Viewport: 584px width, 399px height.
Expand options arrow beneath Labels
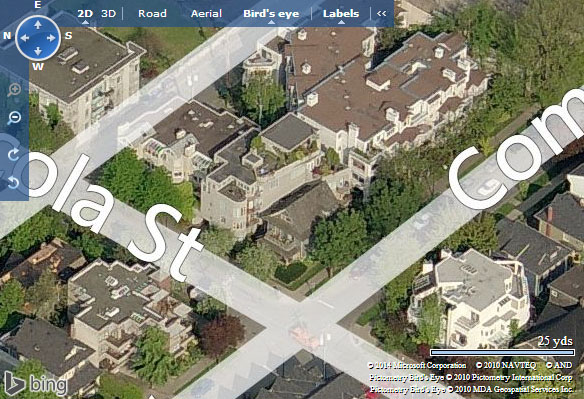tap(341, 22)
